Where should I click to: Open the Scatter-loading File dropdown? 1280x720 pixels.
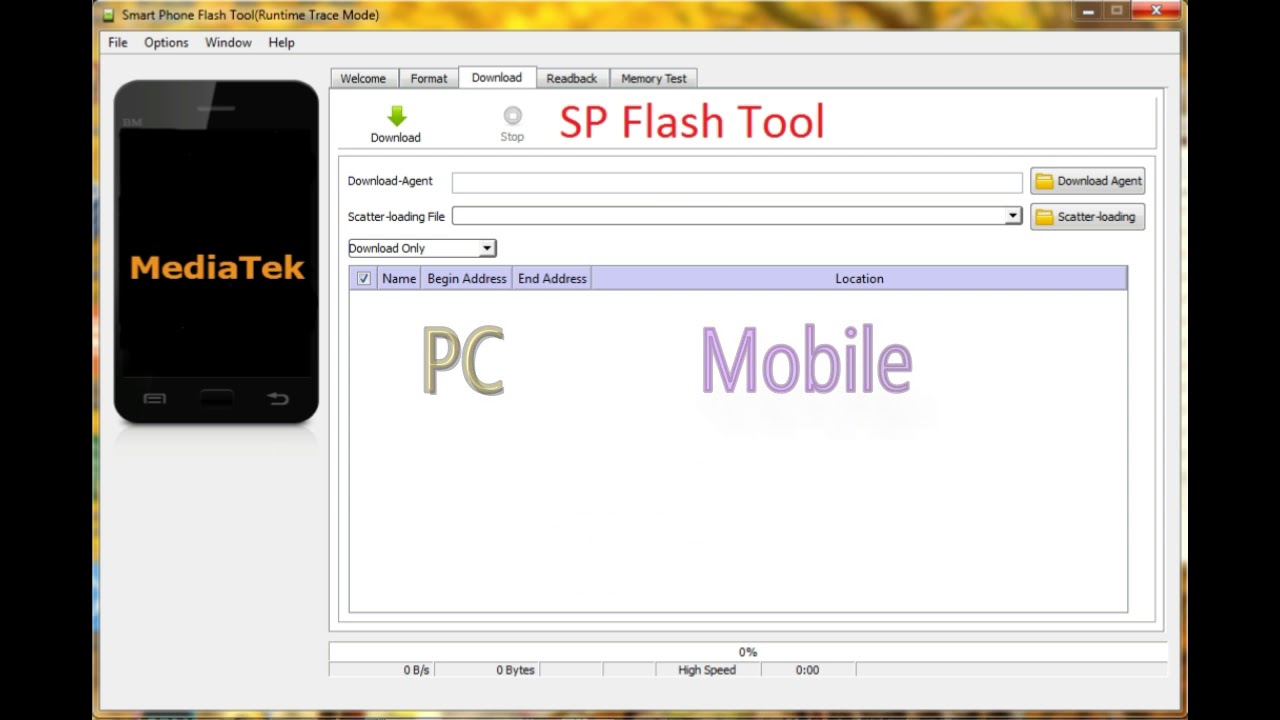point(1013,216)
